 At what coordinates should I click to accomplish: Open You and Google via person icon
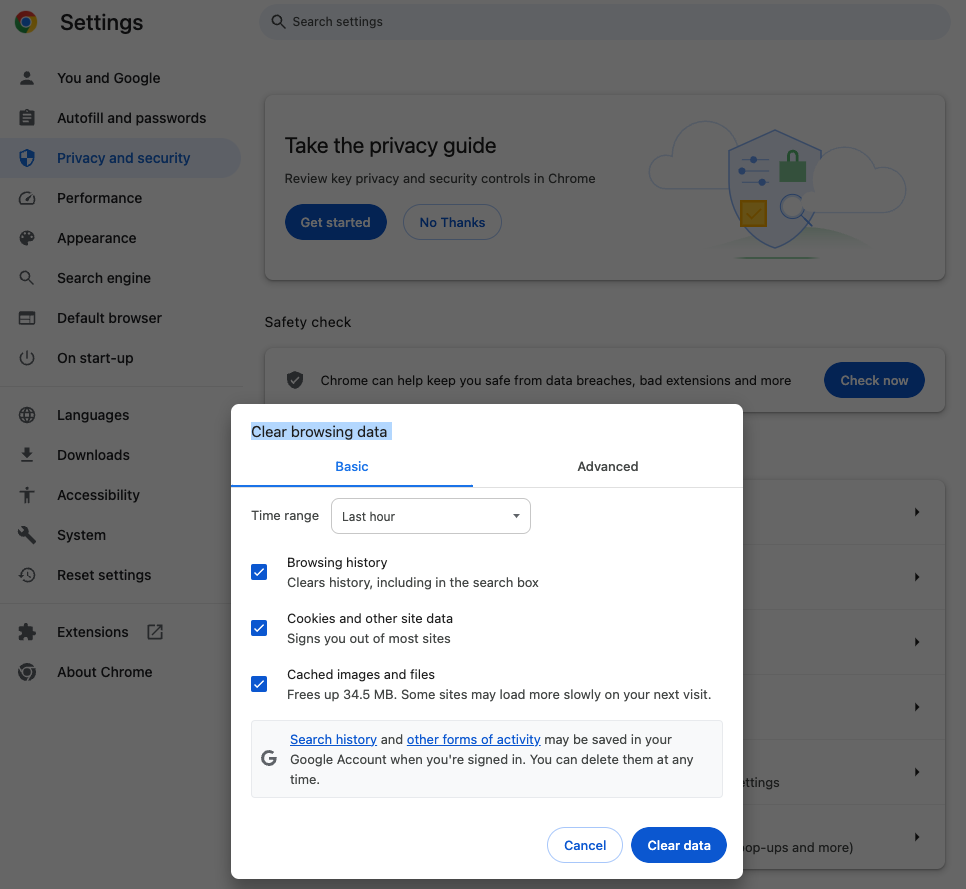tap(26, 78)
